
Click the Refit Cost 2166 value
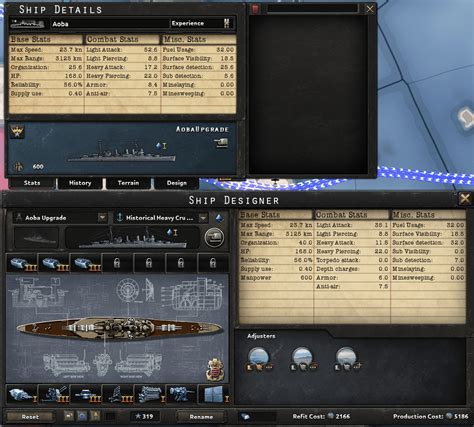click(343, 416)
